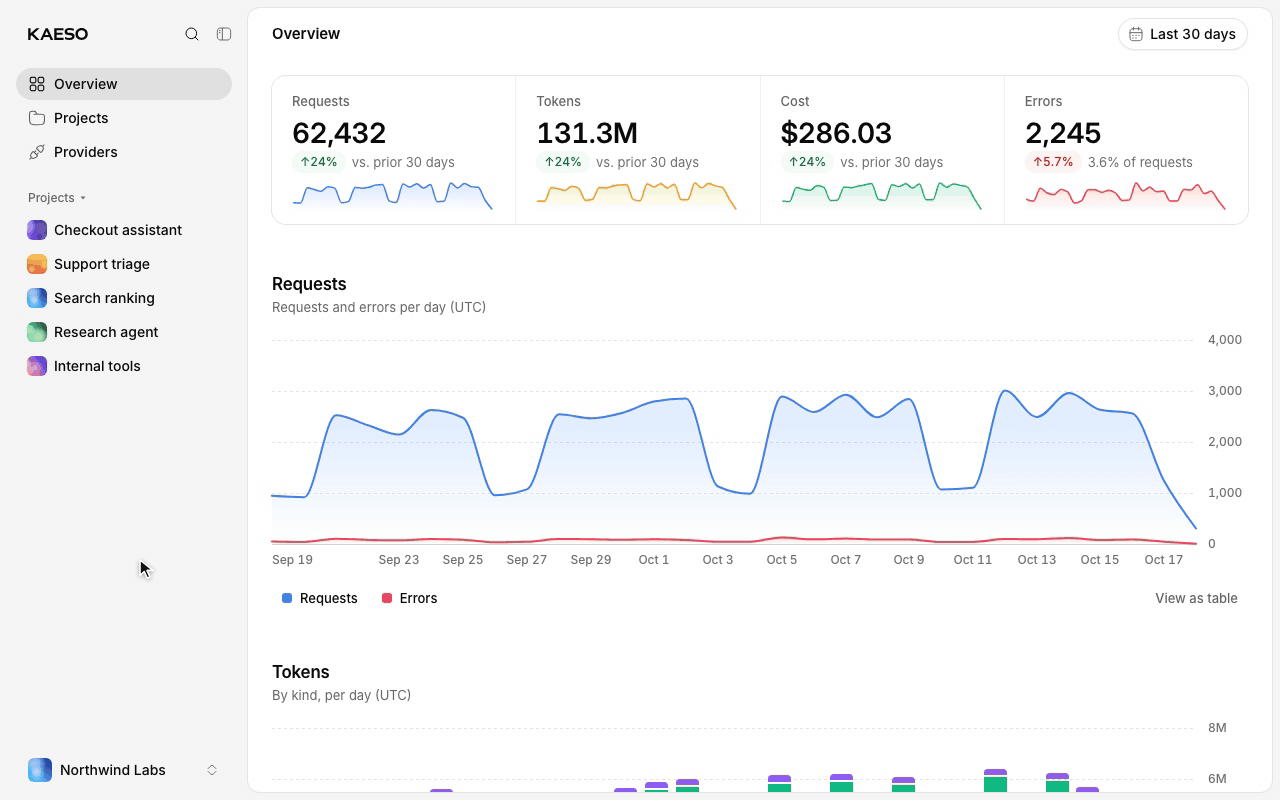Click the blue Requests legend color swatch
This screenshot has width=1280, height=800.
click(x=287, y=598)
